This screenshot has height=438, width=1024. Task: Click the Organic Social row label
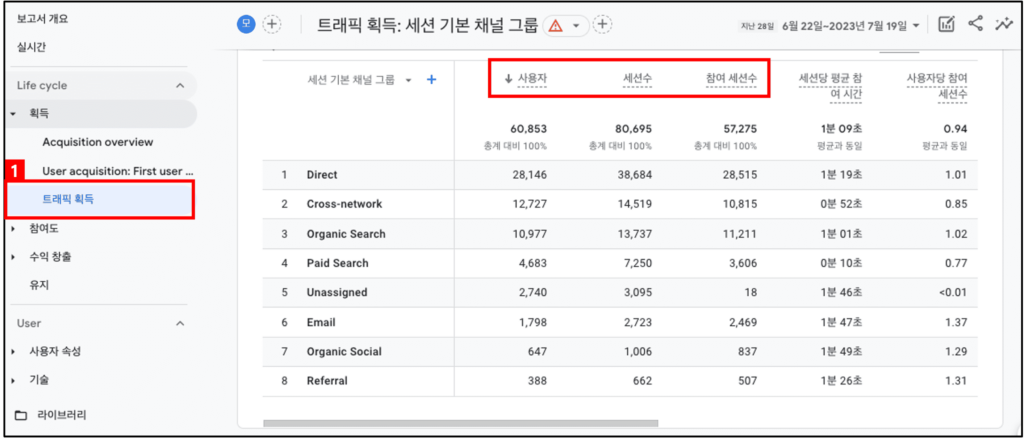344,351
